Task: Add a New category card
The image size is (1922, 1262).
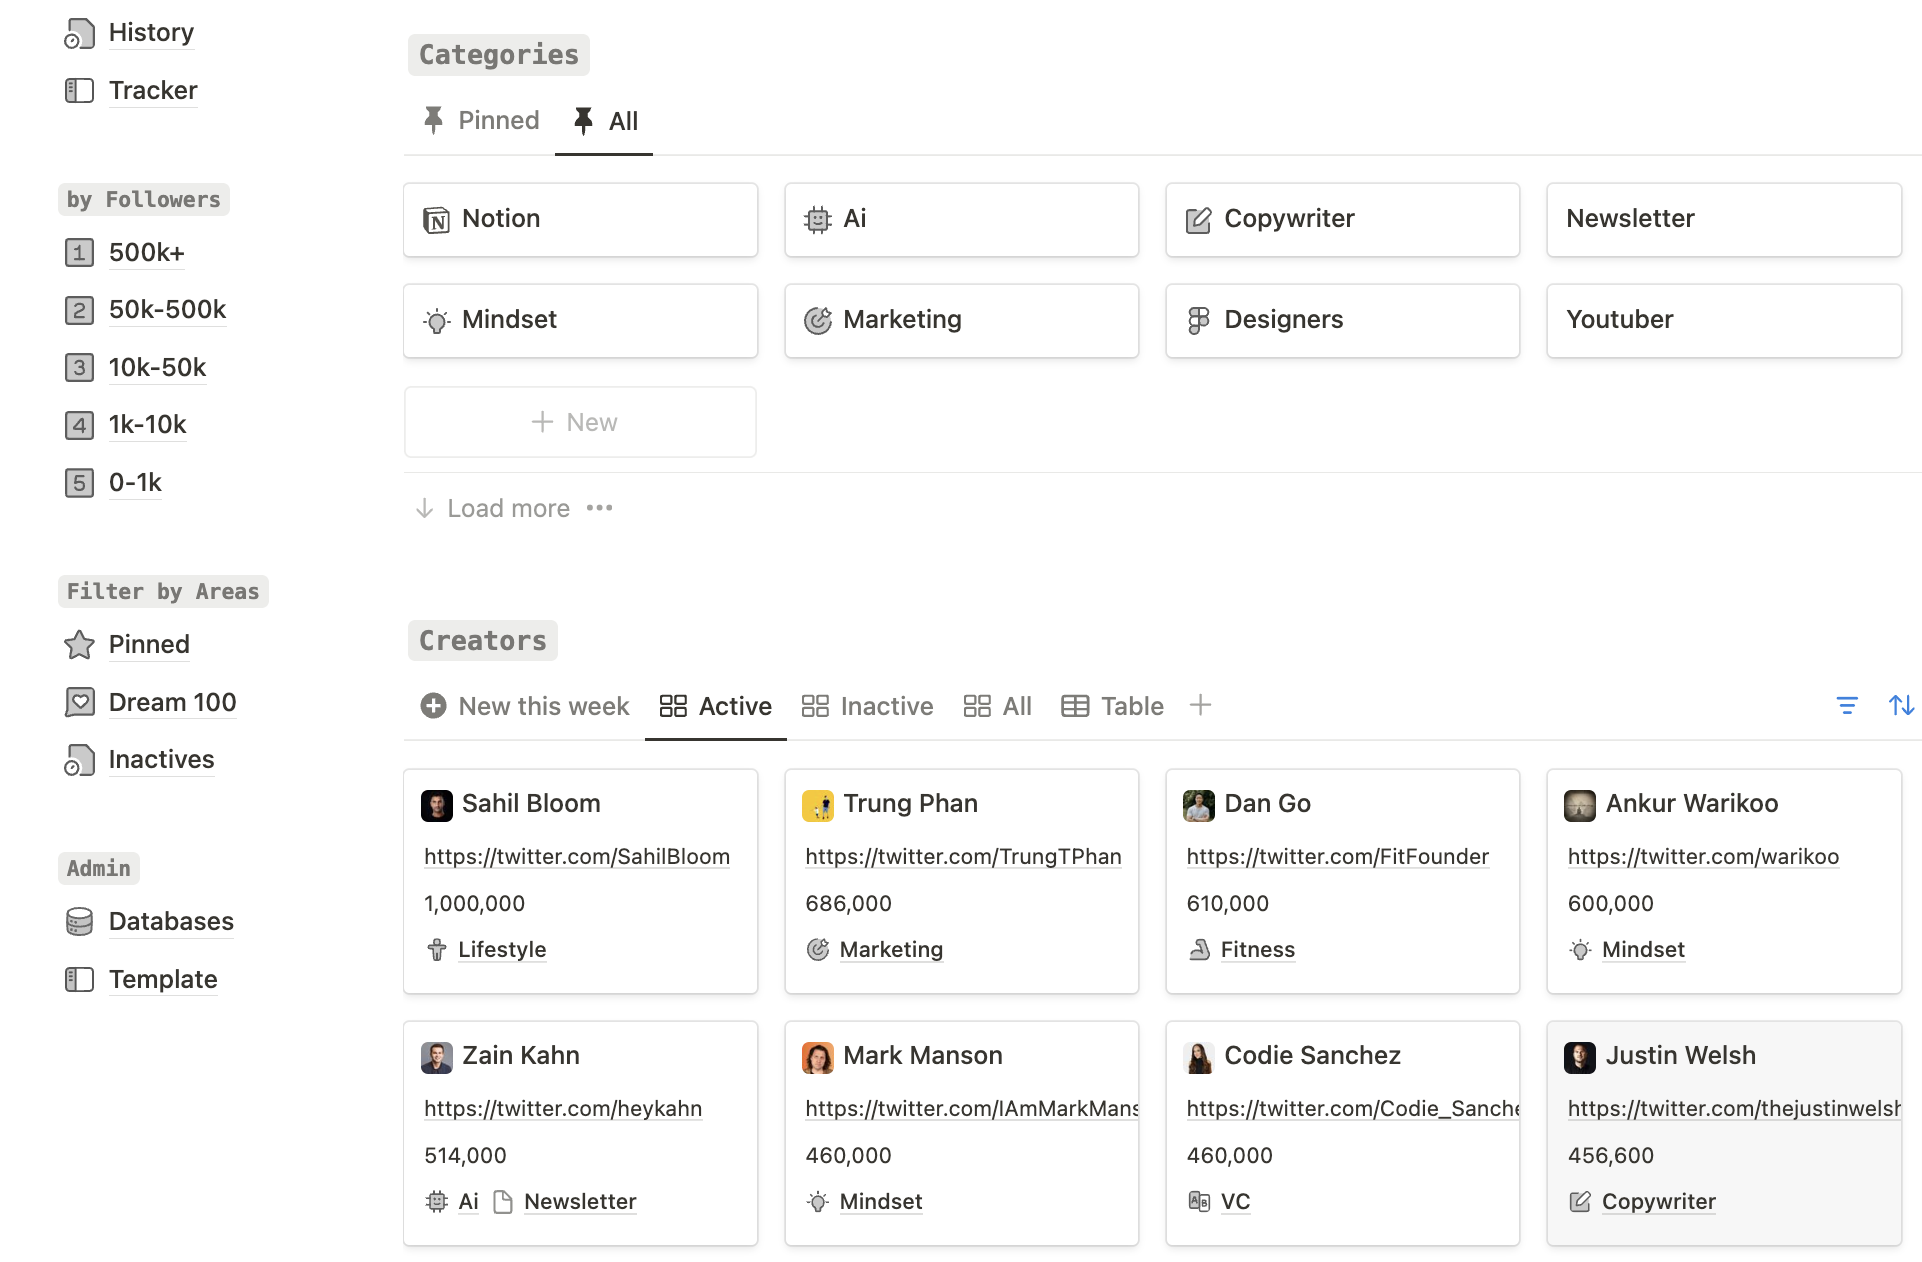Action: coord(580,422)
